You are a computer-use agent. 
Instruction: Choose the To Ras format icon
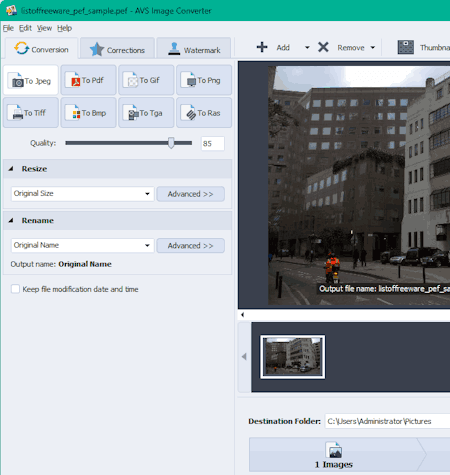click(191, 113)
